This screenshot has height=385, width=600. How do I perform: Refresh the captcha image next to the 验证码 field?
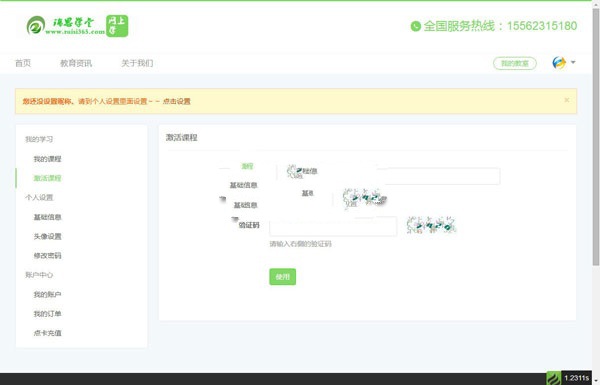coord(431,225)
